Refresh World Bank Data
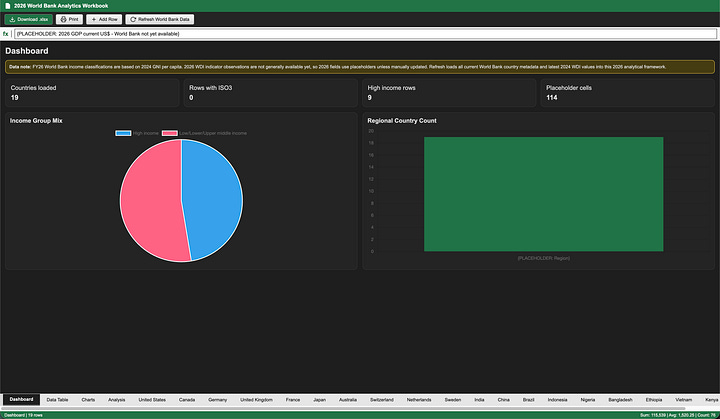 coord(160,19)
